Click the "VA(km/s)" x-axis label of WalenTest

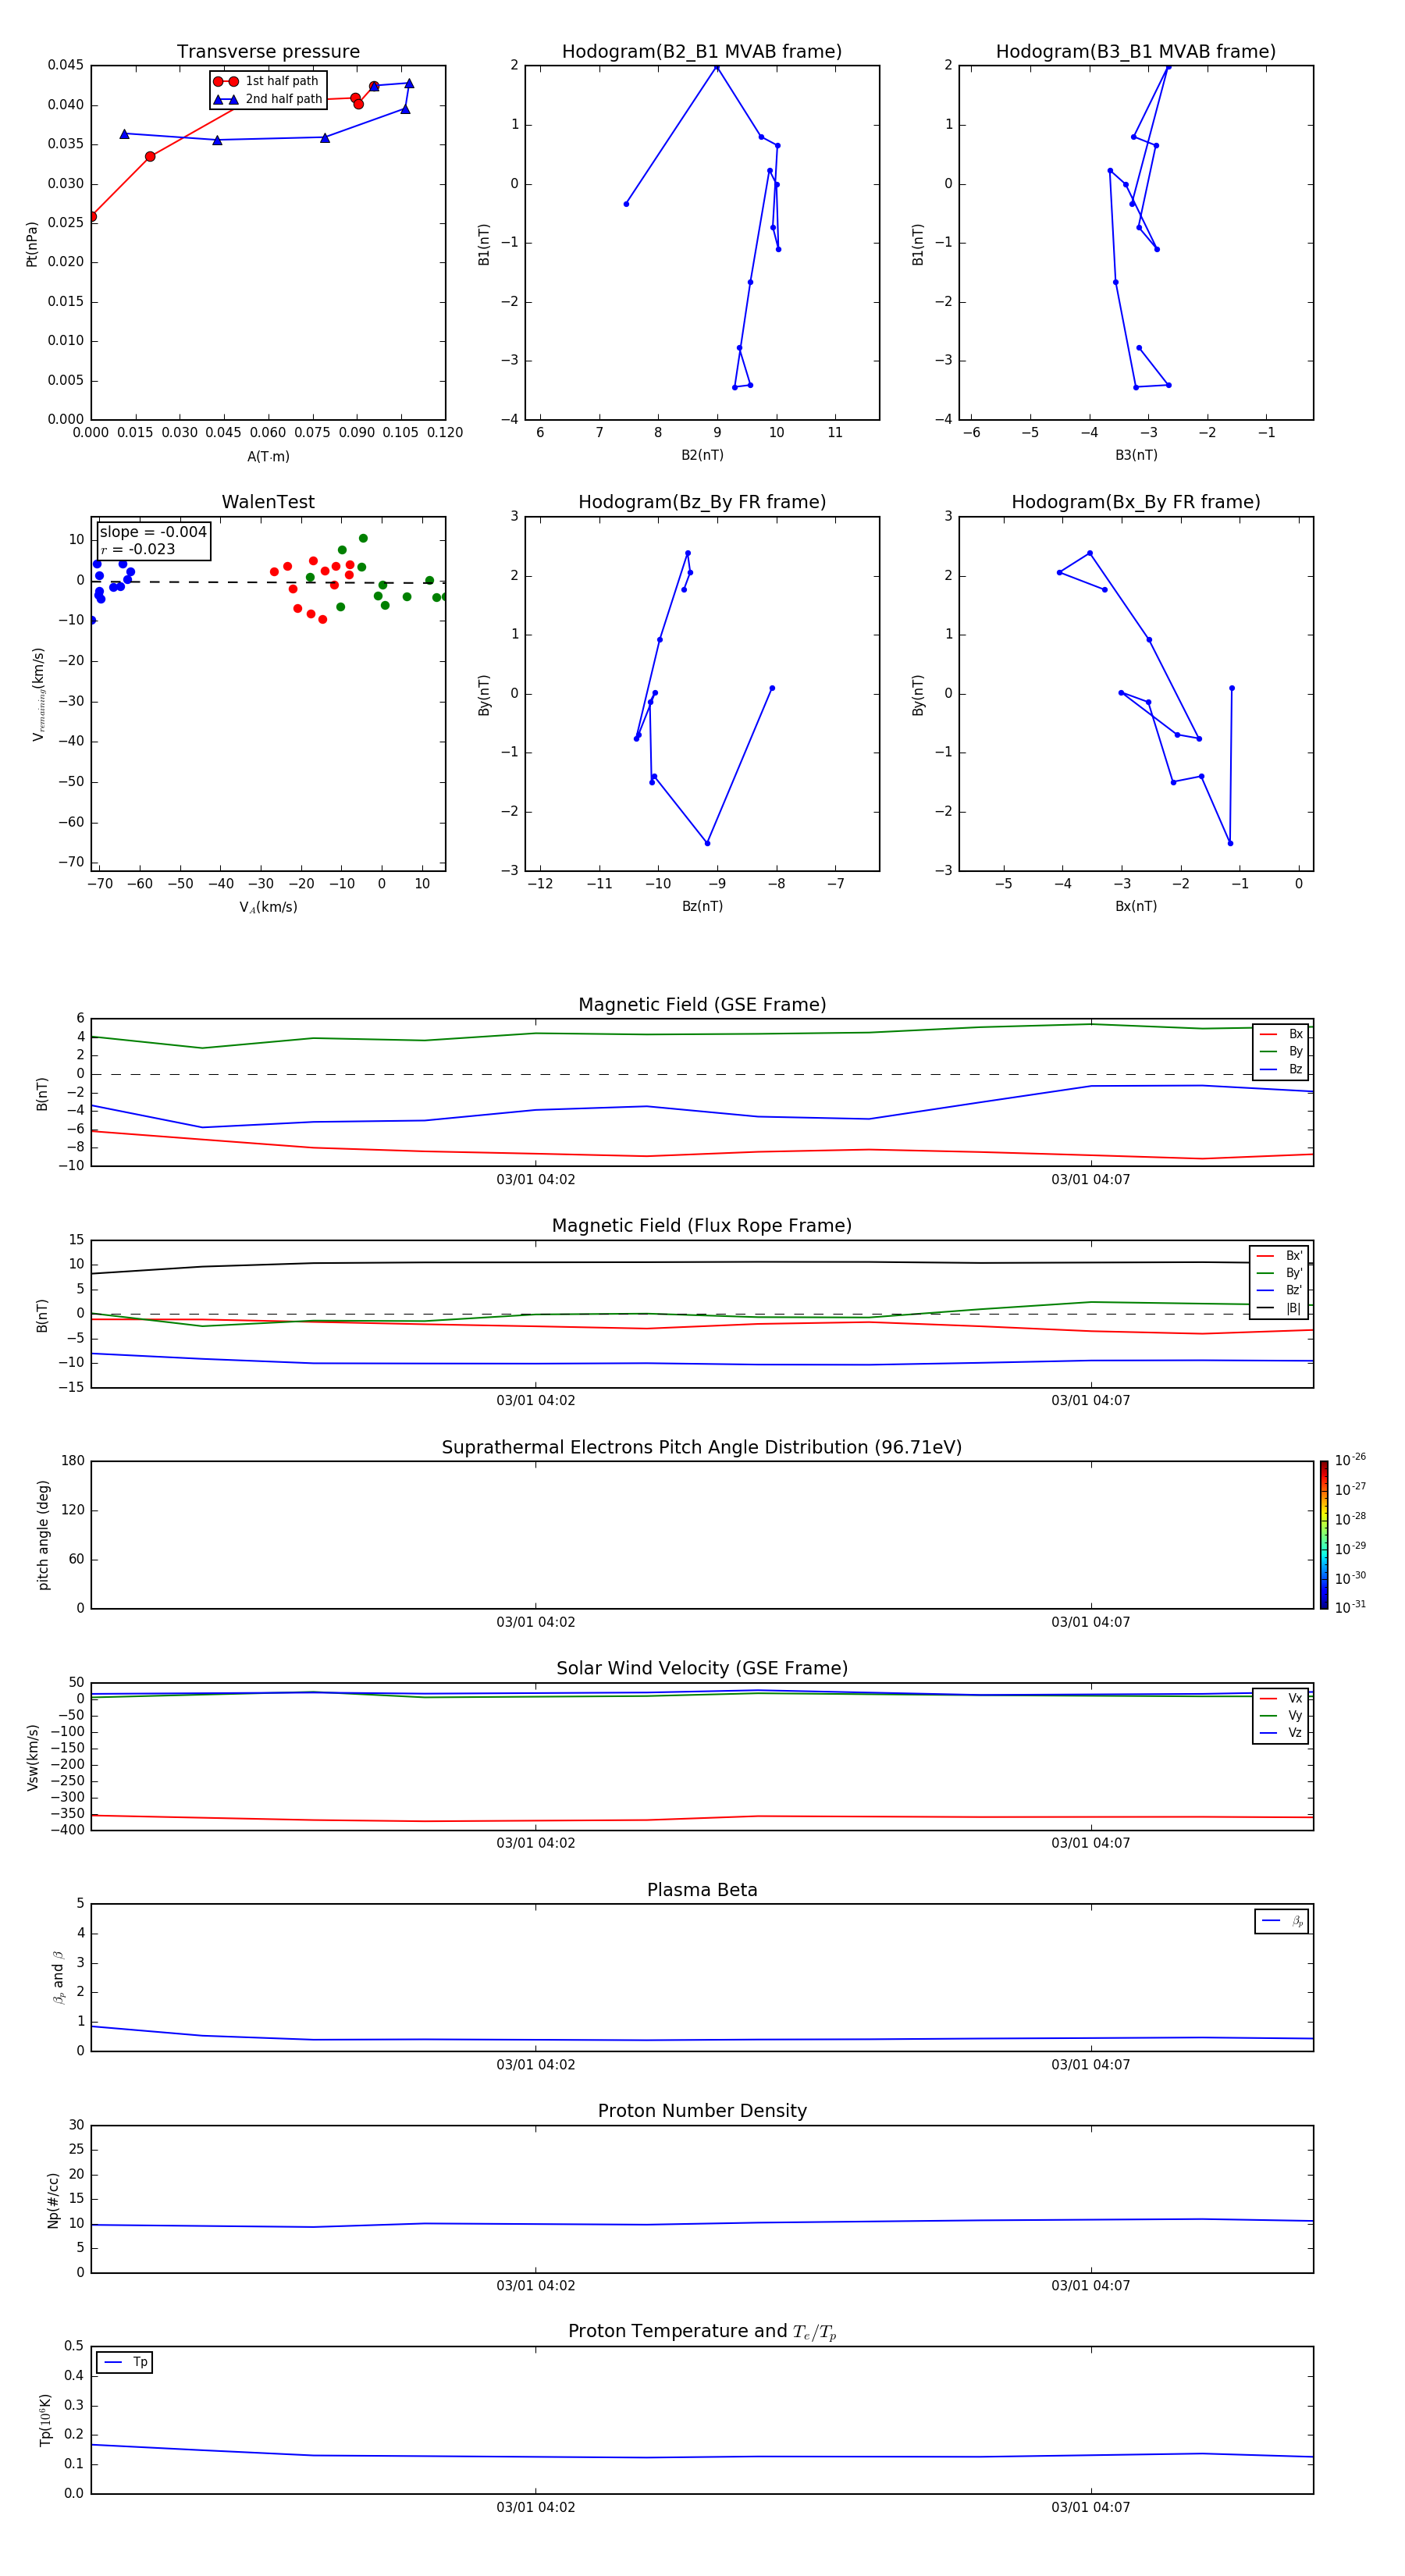[268, 907]
